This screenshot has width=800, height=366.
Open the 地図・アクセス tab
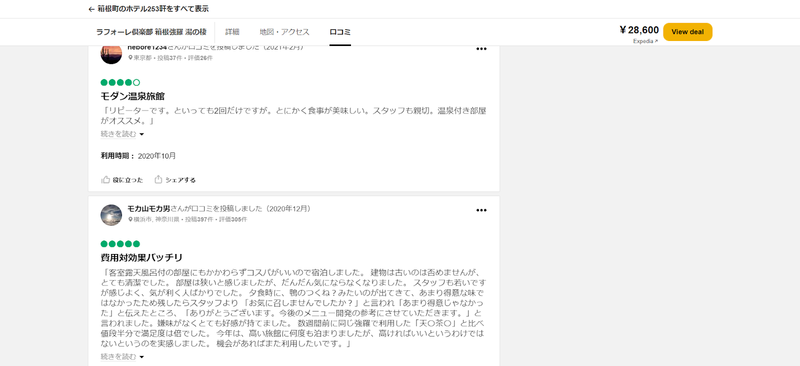click(284, 32)
